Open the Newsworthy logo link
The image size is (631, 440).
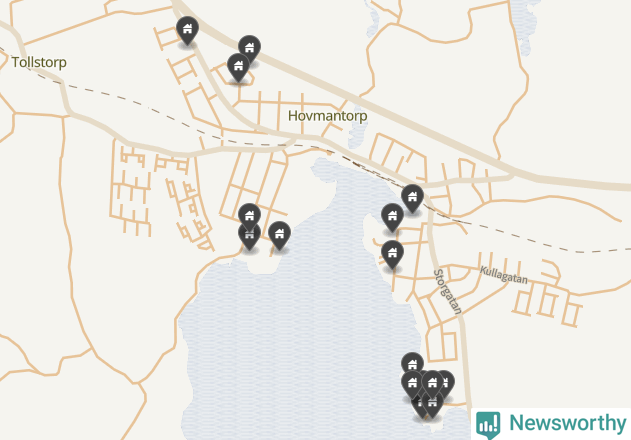(551, 424)
